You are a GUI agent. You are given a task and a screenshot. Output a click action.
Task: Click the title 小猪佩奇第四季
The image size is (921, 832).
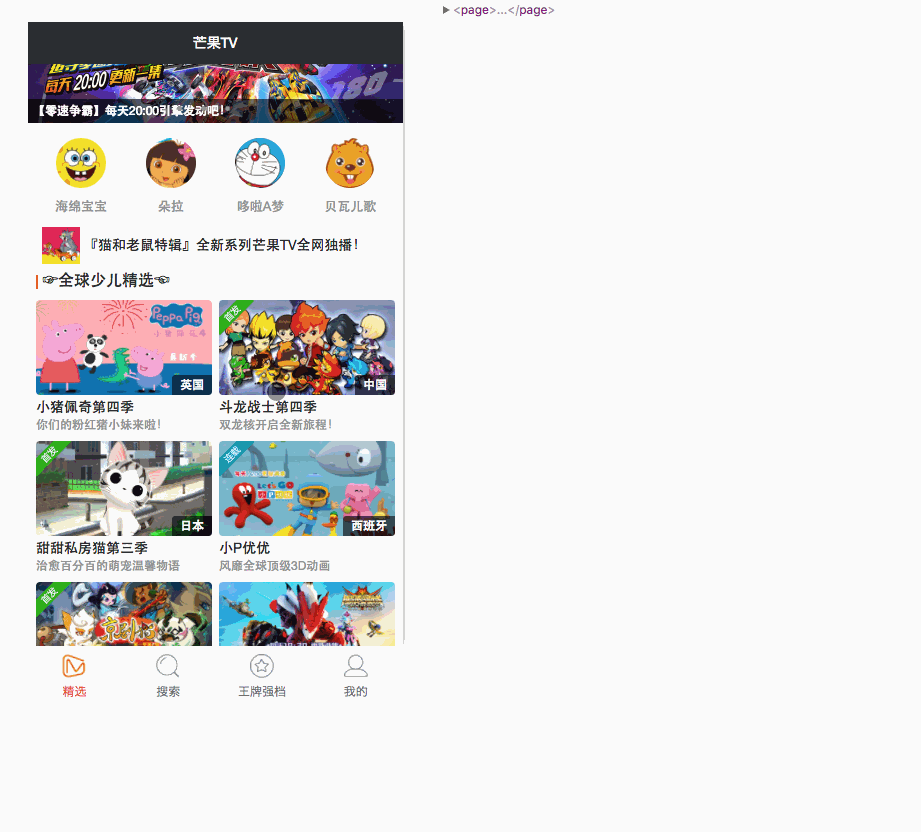tap(85, 407)
